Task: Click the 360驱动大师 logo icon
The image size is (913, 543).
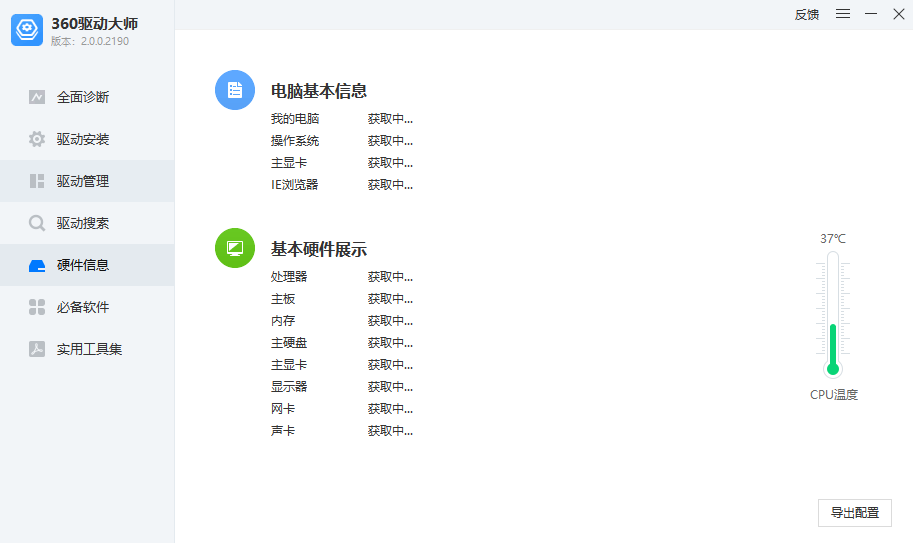Action: (27, 30)
